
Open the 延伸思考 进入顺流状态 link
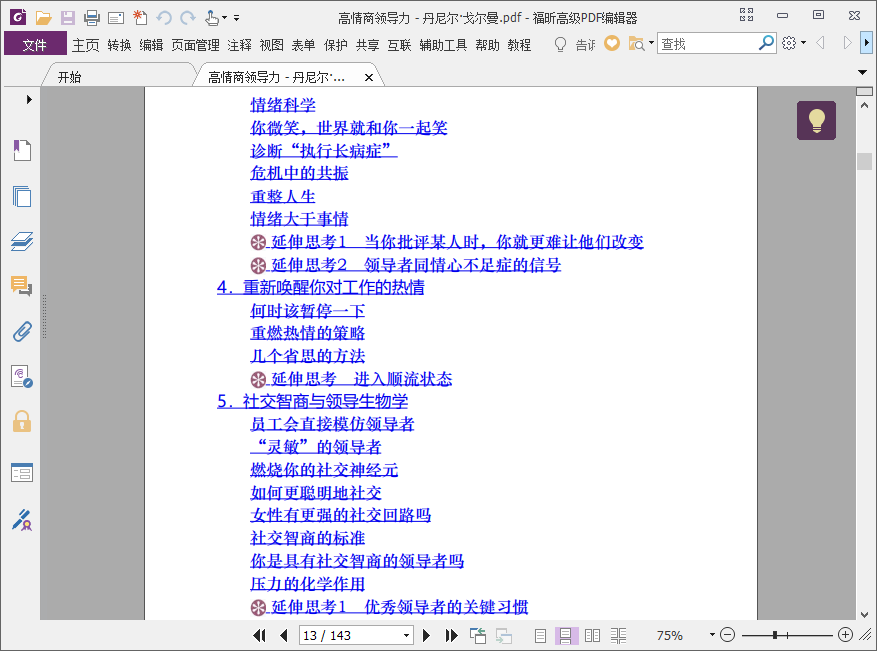351,379
